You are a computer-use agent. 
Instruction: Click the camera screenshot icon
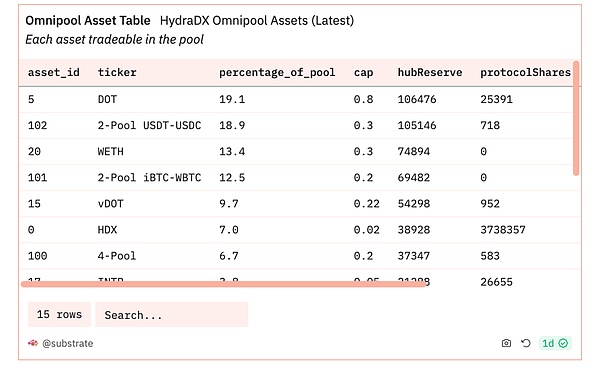click(x=506, y=343)
